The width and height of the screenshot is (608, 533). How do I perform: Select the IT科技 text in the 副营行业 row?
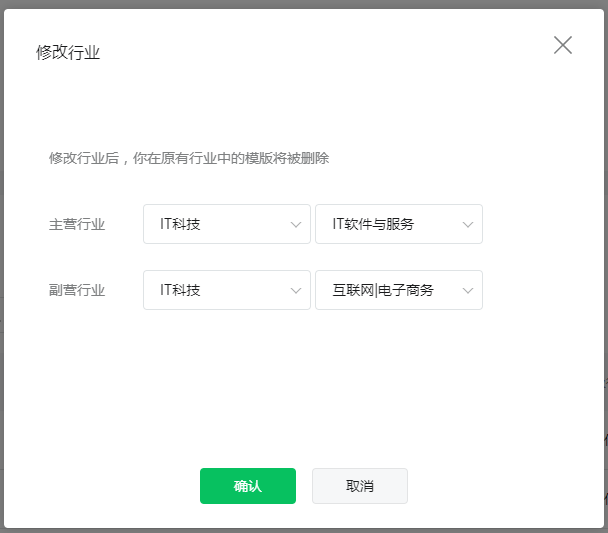click(x=180, y=290)
